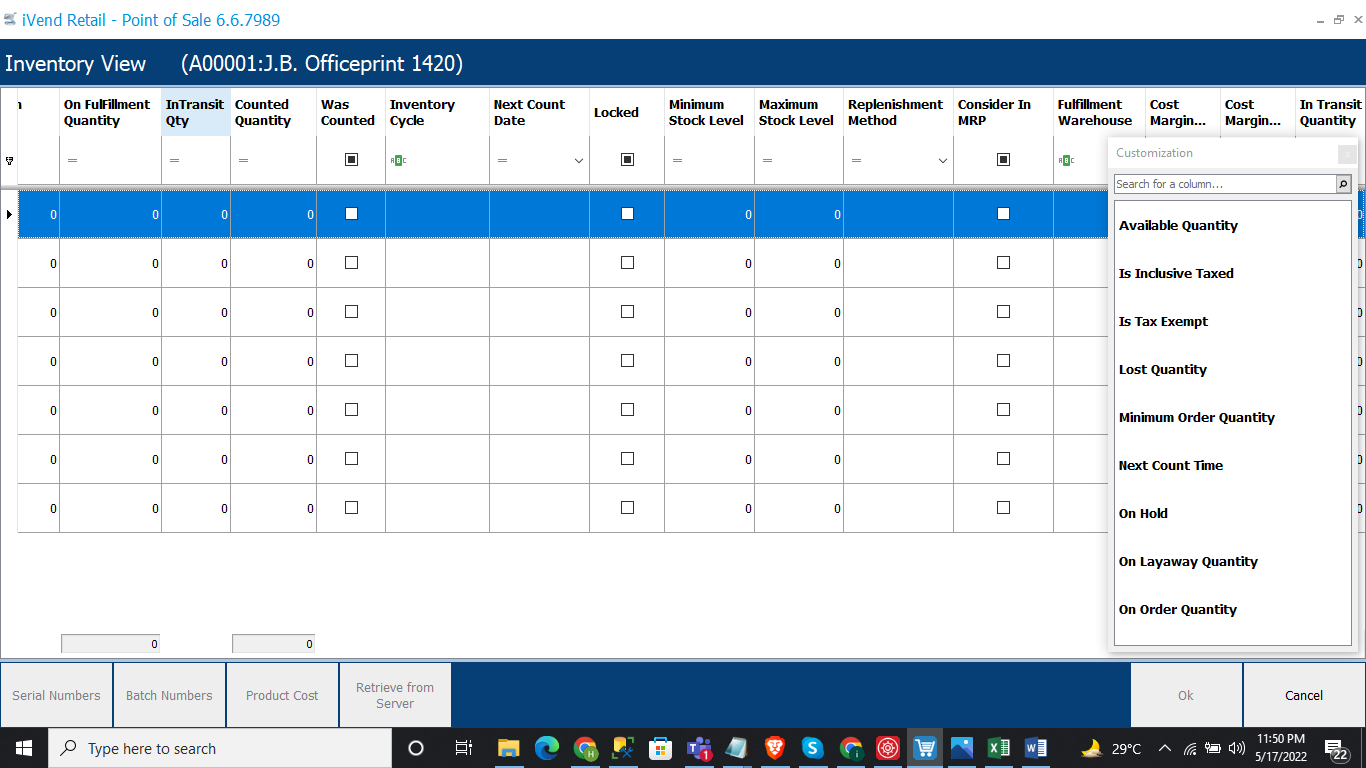
Task: Open Windows Start menu
Action: click(23, 748)
